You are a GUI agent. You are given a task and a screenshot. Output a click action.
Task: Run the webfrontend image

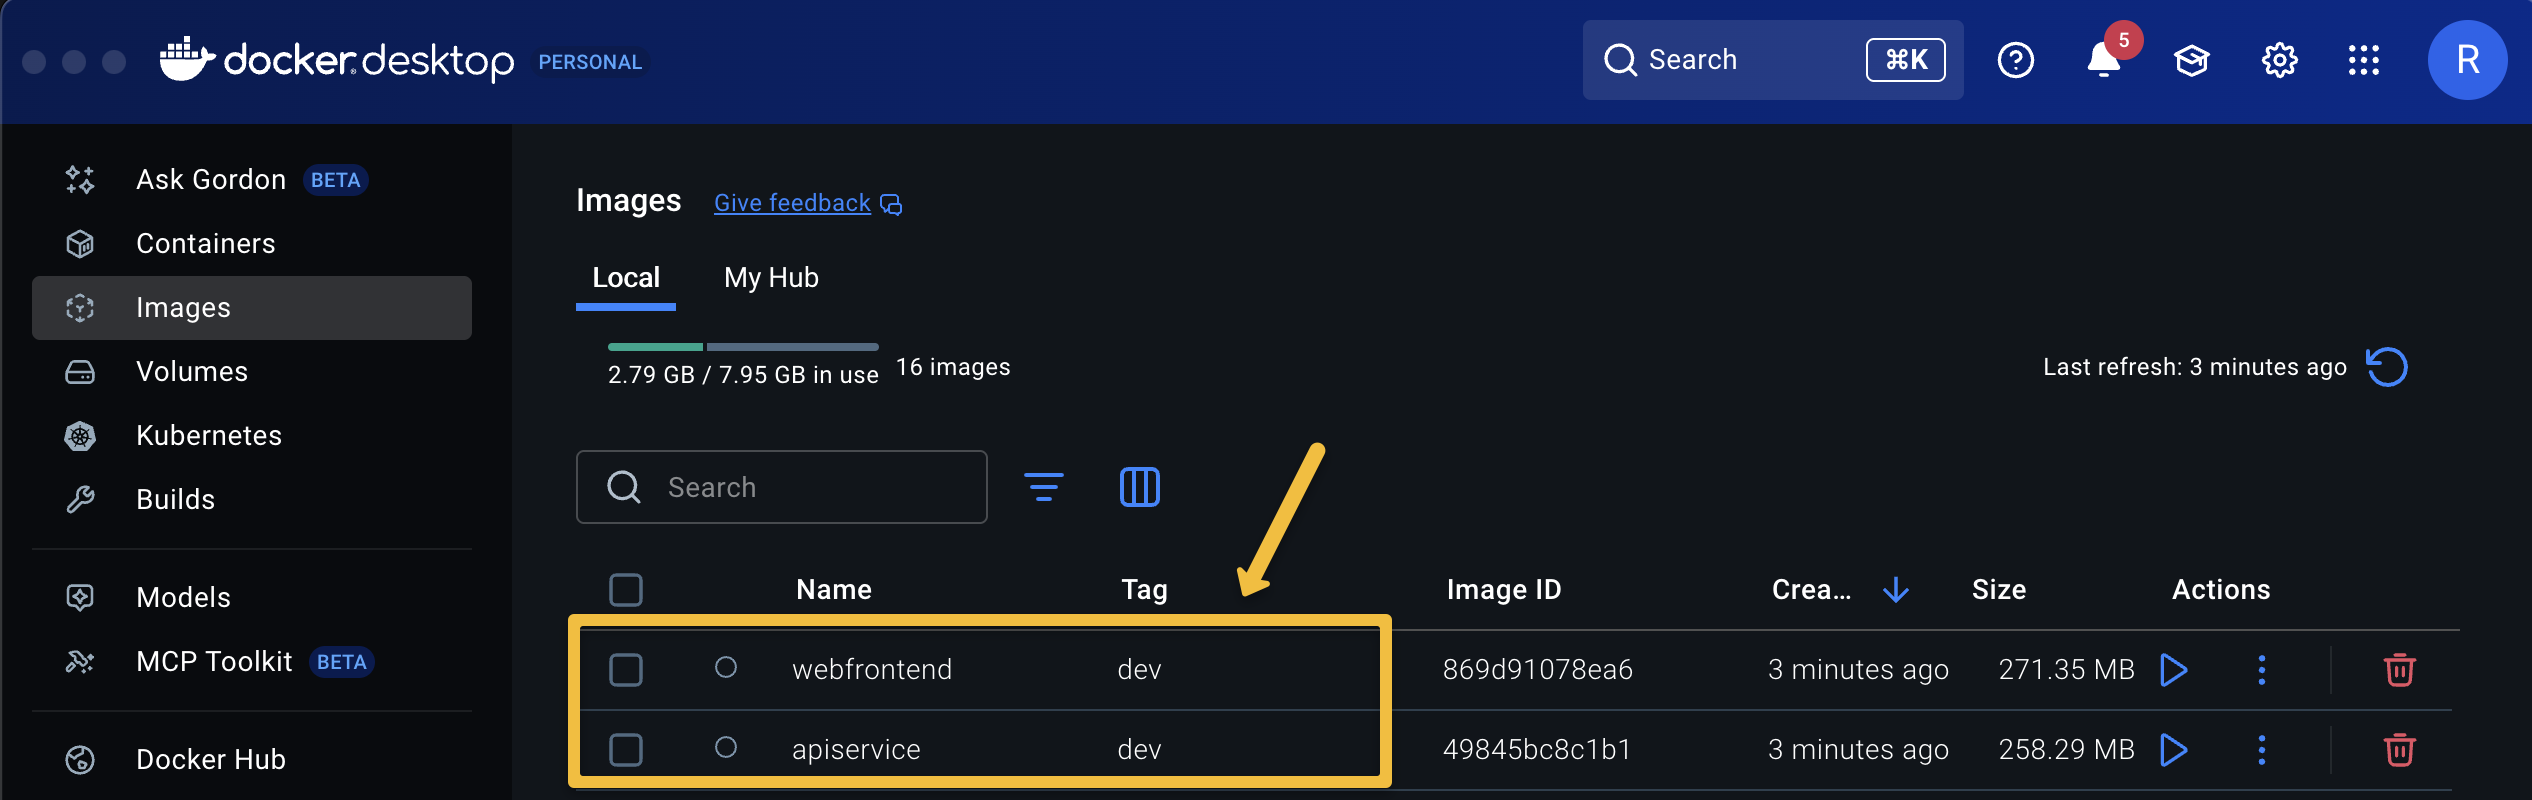coord(2173,669)
